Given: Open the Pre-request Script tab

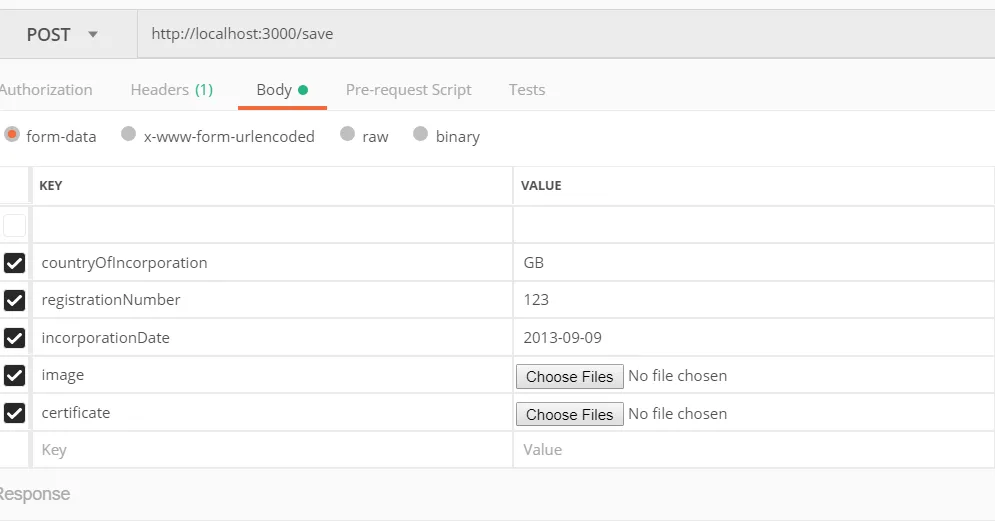Looking at the screenshot, I should pyautogui.click(x=408, y=90).
